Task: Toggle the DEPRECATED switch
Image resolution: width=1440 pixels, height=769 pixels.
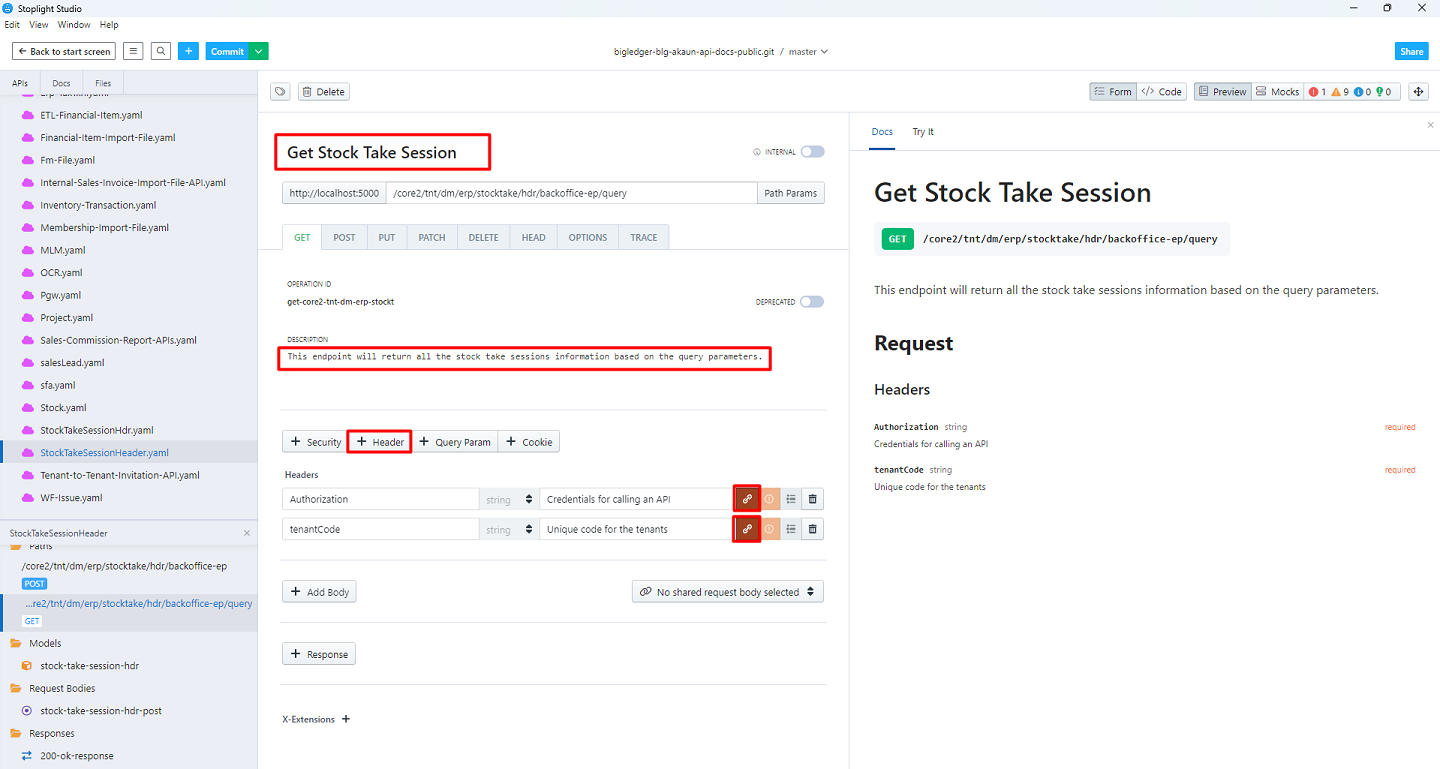Action: [x=812, y=302]
